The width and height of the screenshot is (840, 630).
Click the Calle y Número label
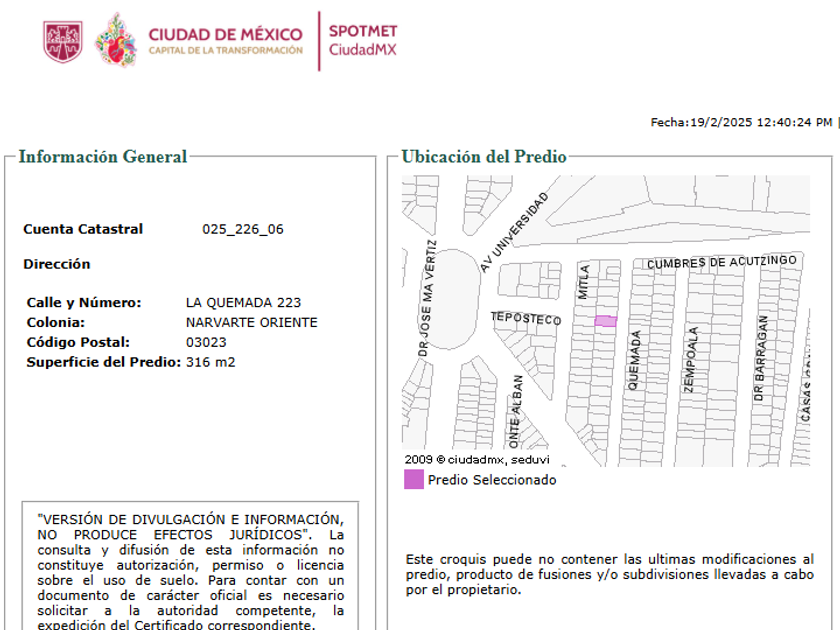pyautogui.click(x=84, y=303)
